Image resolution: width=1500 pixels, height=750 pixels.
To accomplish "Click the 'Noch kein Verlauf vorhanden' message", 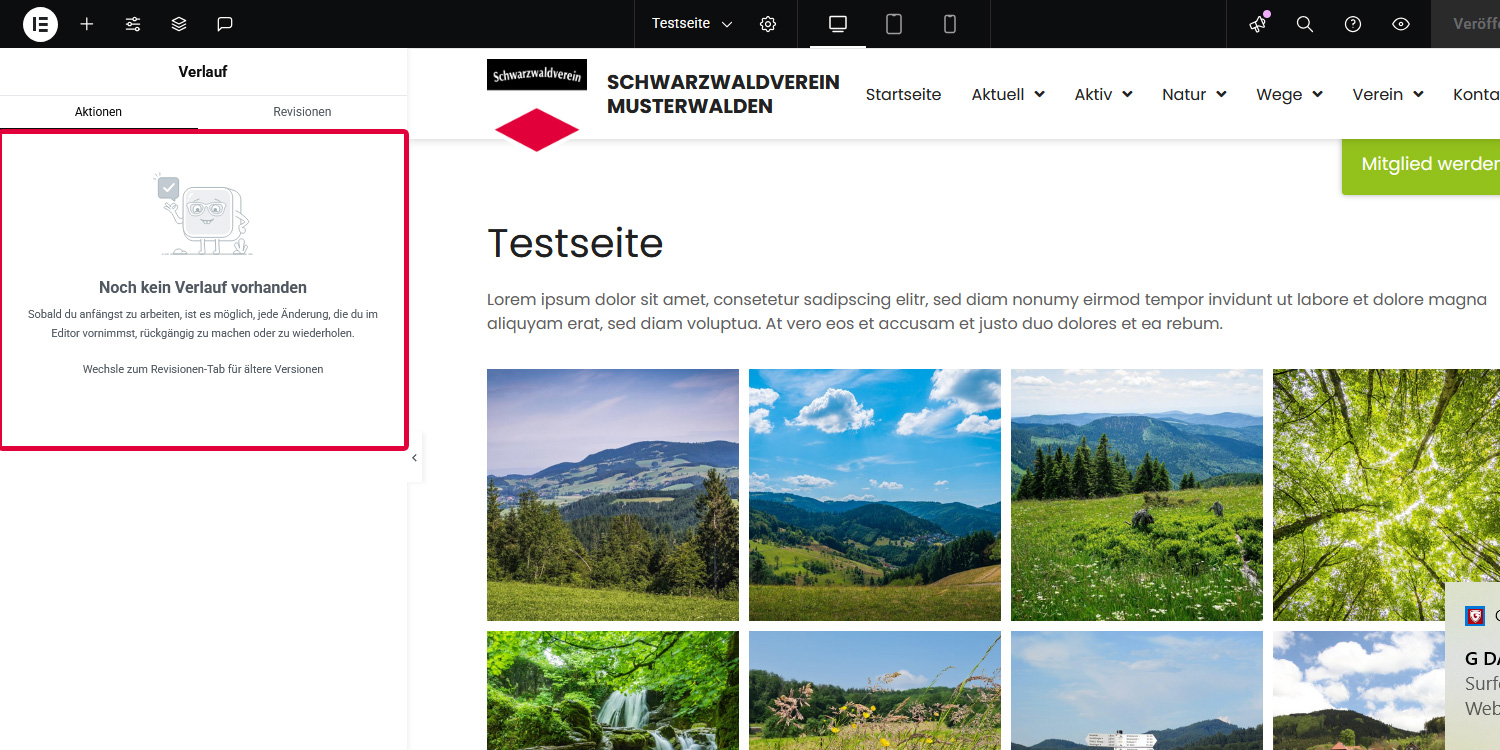I will click(x=203, y=288).
